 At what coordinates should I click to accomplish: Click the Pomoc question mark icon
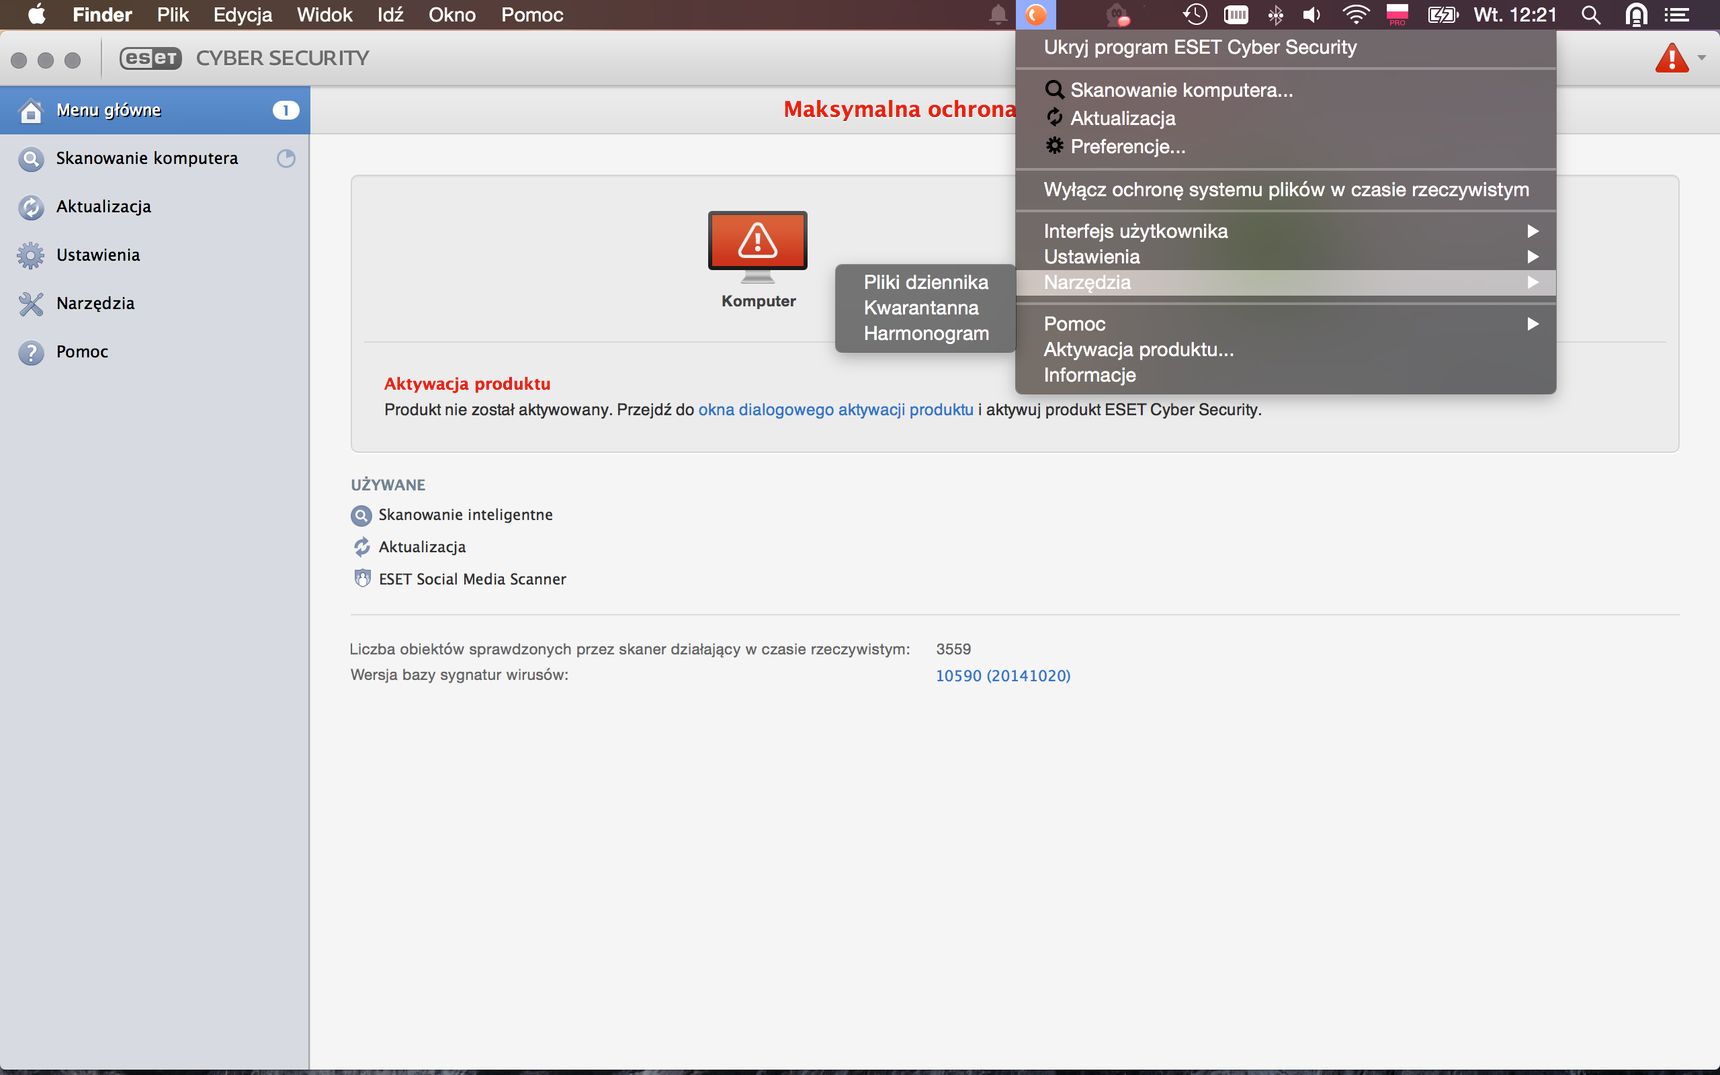point(32,352)
